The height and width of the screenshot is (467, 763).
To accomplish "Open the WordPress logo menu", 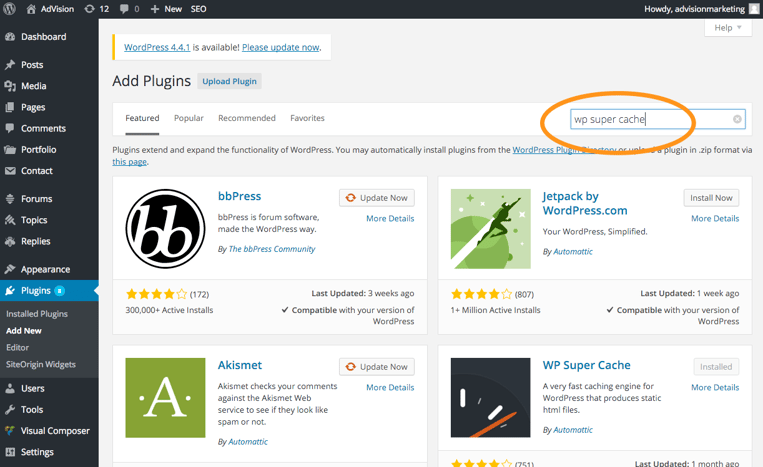I will (x=10, y=9).
